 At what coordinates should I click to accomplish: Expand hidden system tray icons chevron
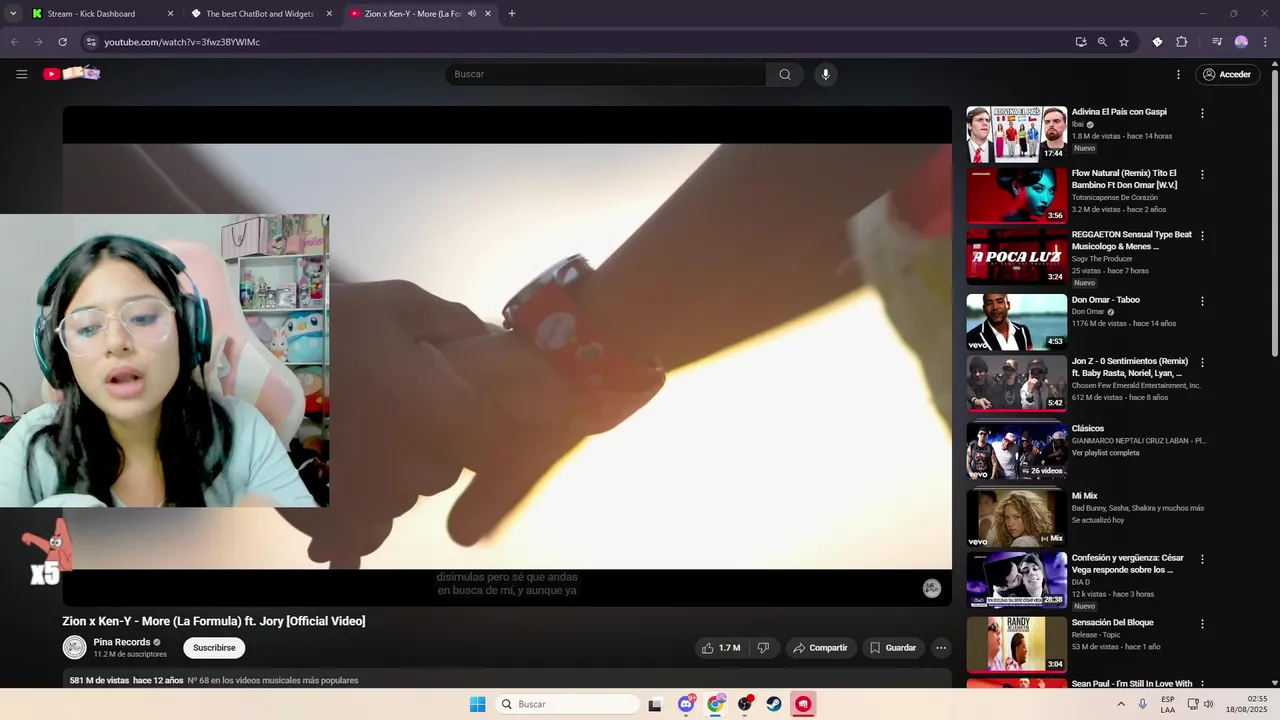pyautogui.click(x=1121, y=704)
